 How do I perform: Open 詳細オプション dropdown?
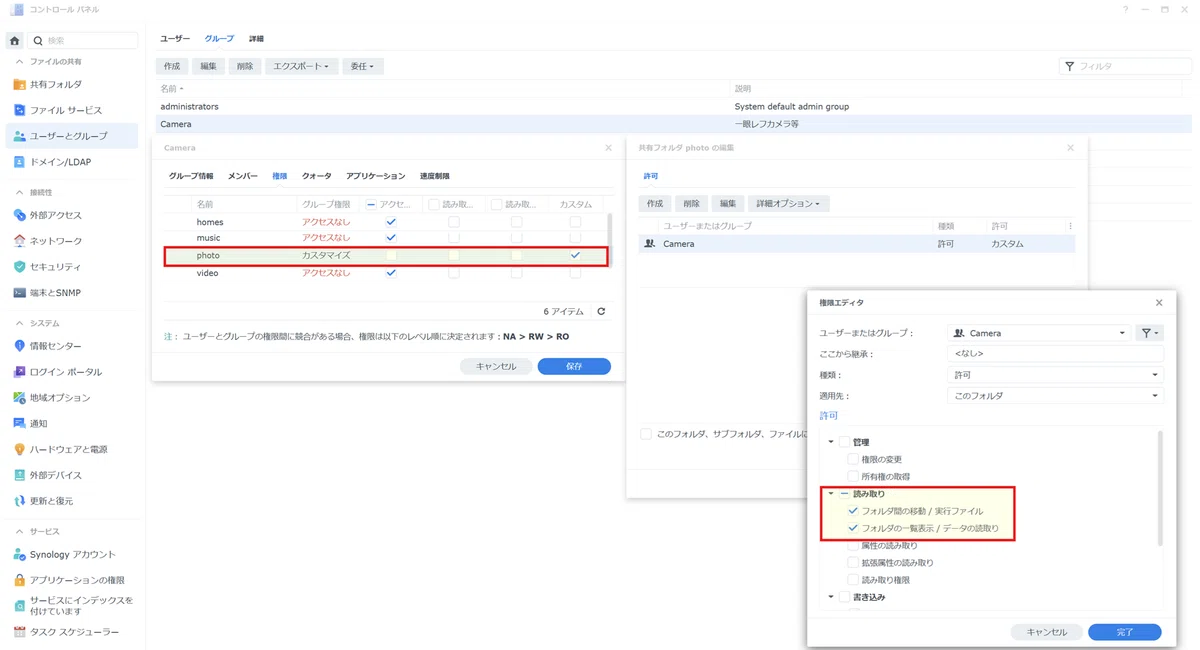pyautogui.click(x=789, y=204)
